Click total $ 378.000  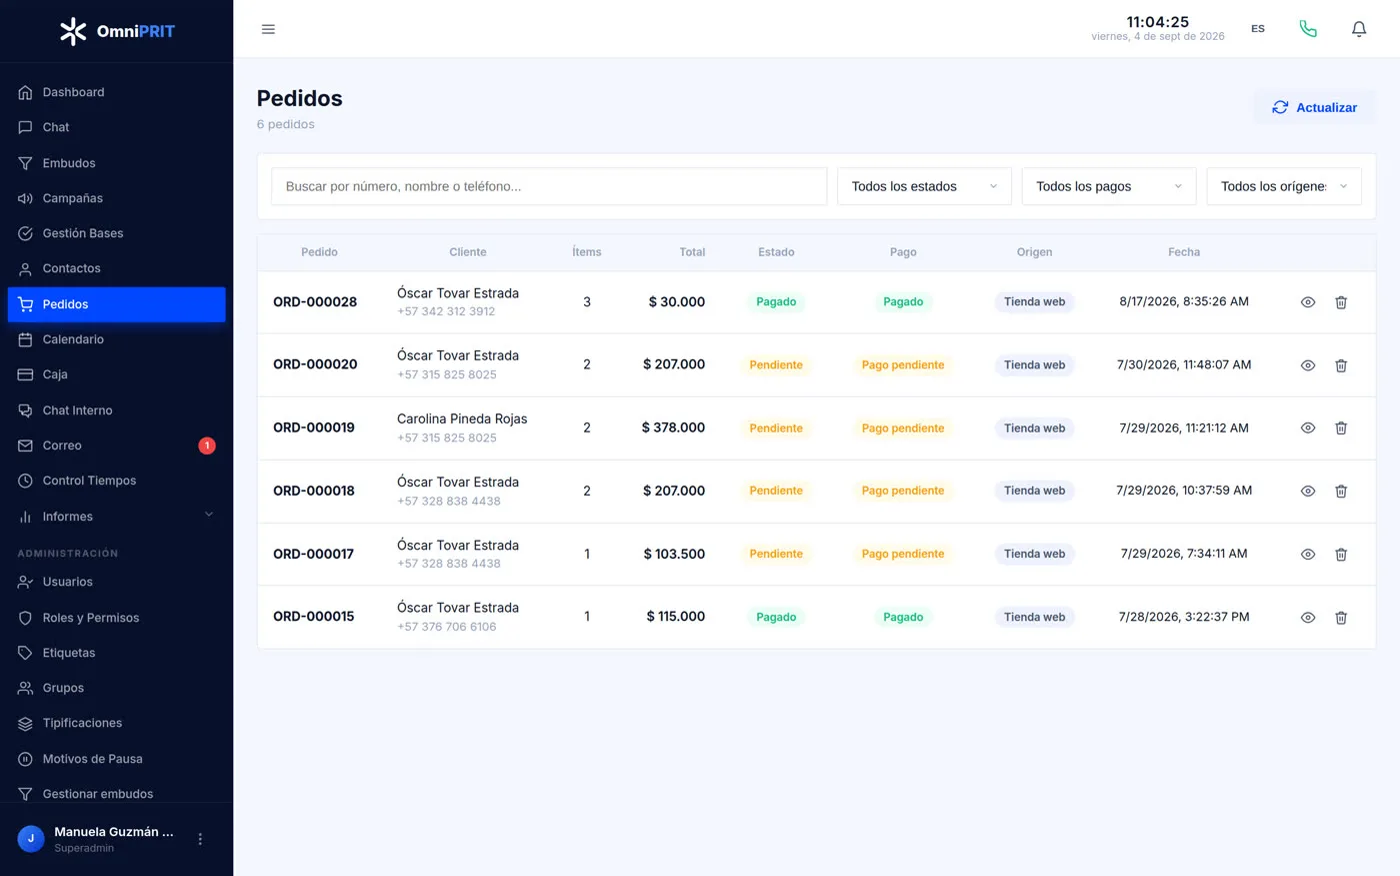coord(673,428)
